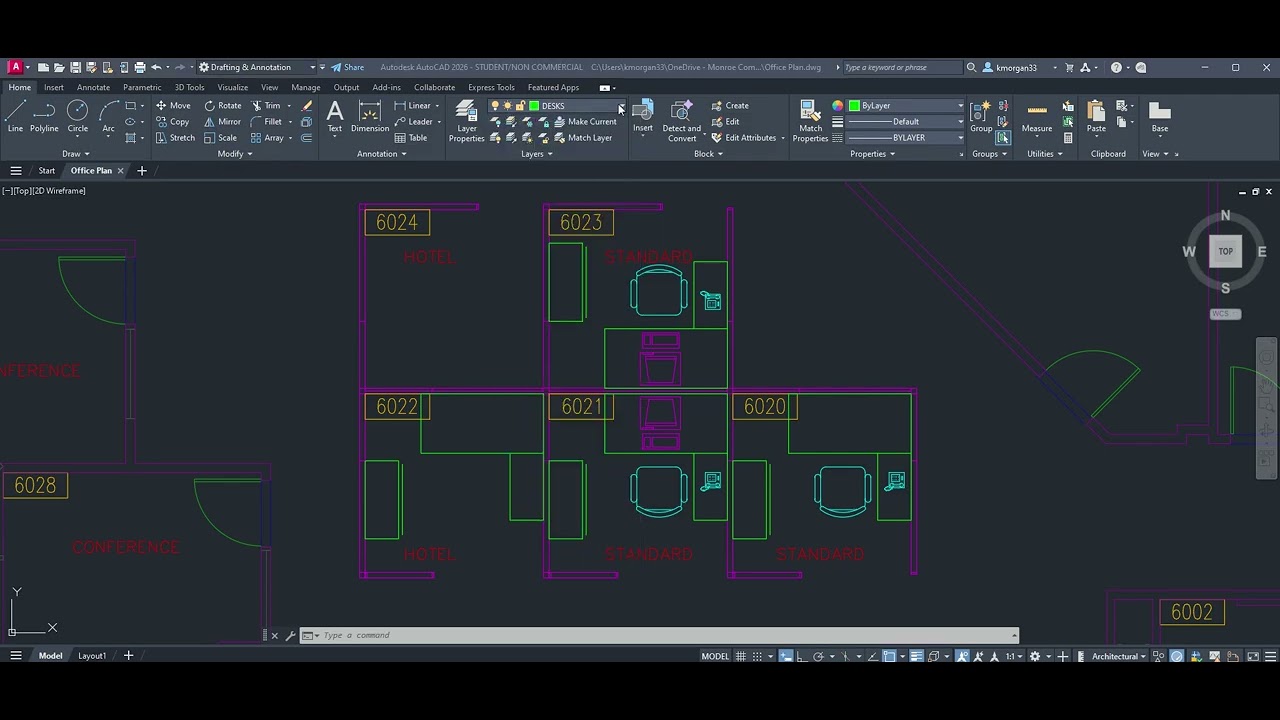Toggle the DESKS layer lightbulb on/off

495,106
